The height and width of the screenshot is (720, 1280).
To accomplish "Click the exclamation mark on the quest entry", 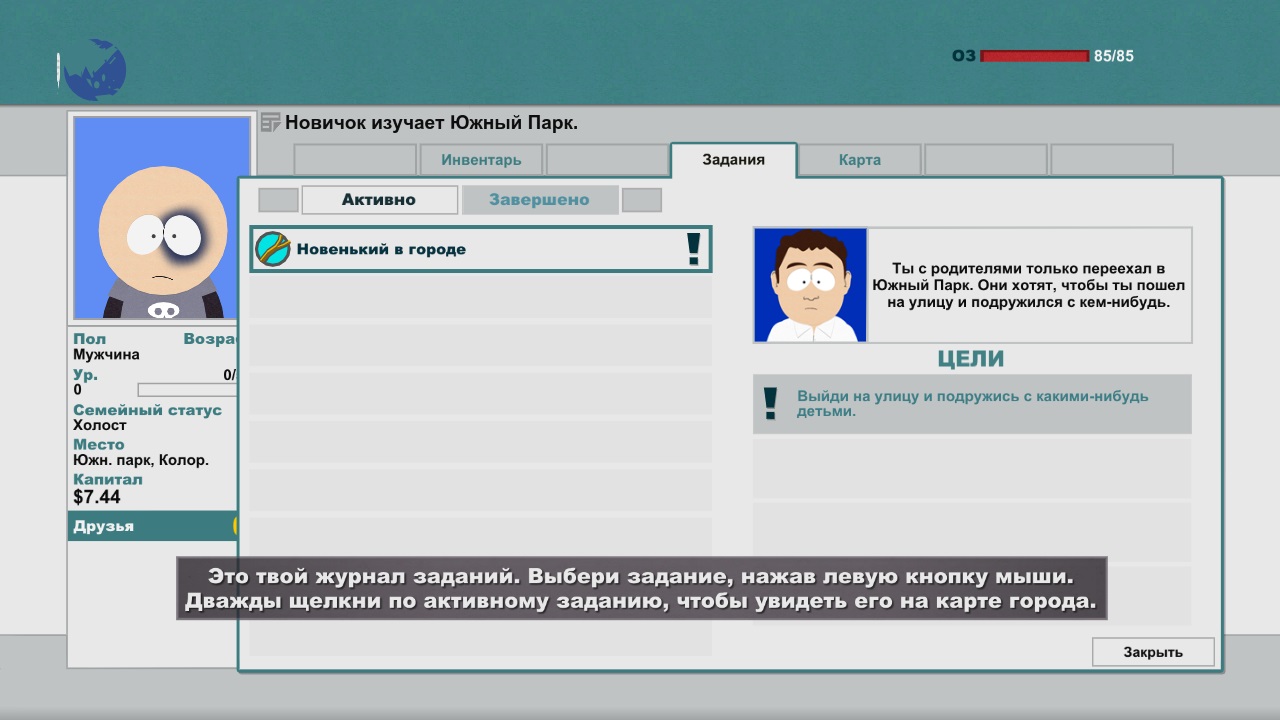I will (693, 249).
